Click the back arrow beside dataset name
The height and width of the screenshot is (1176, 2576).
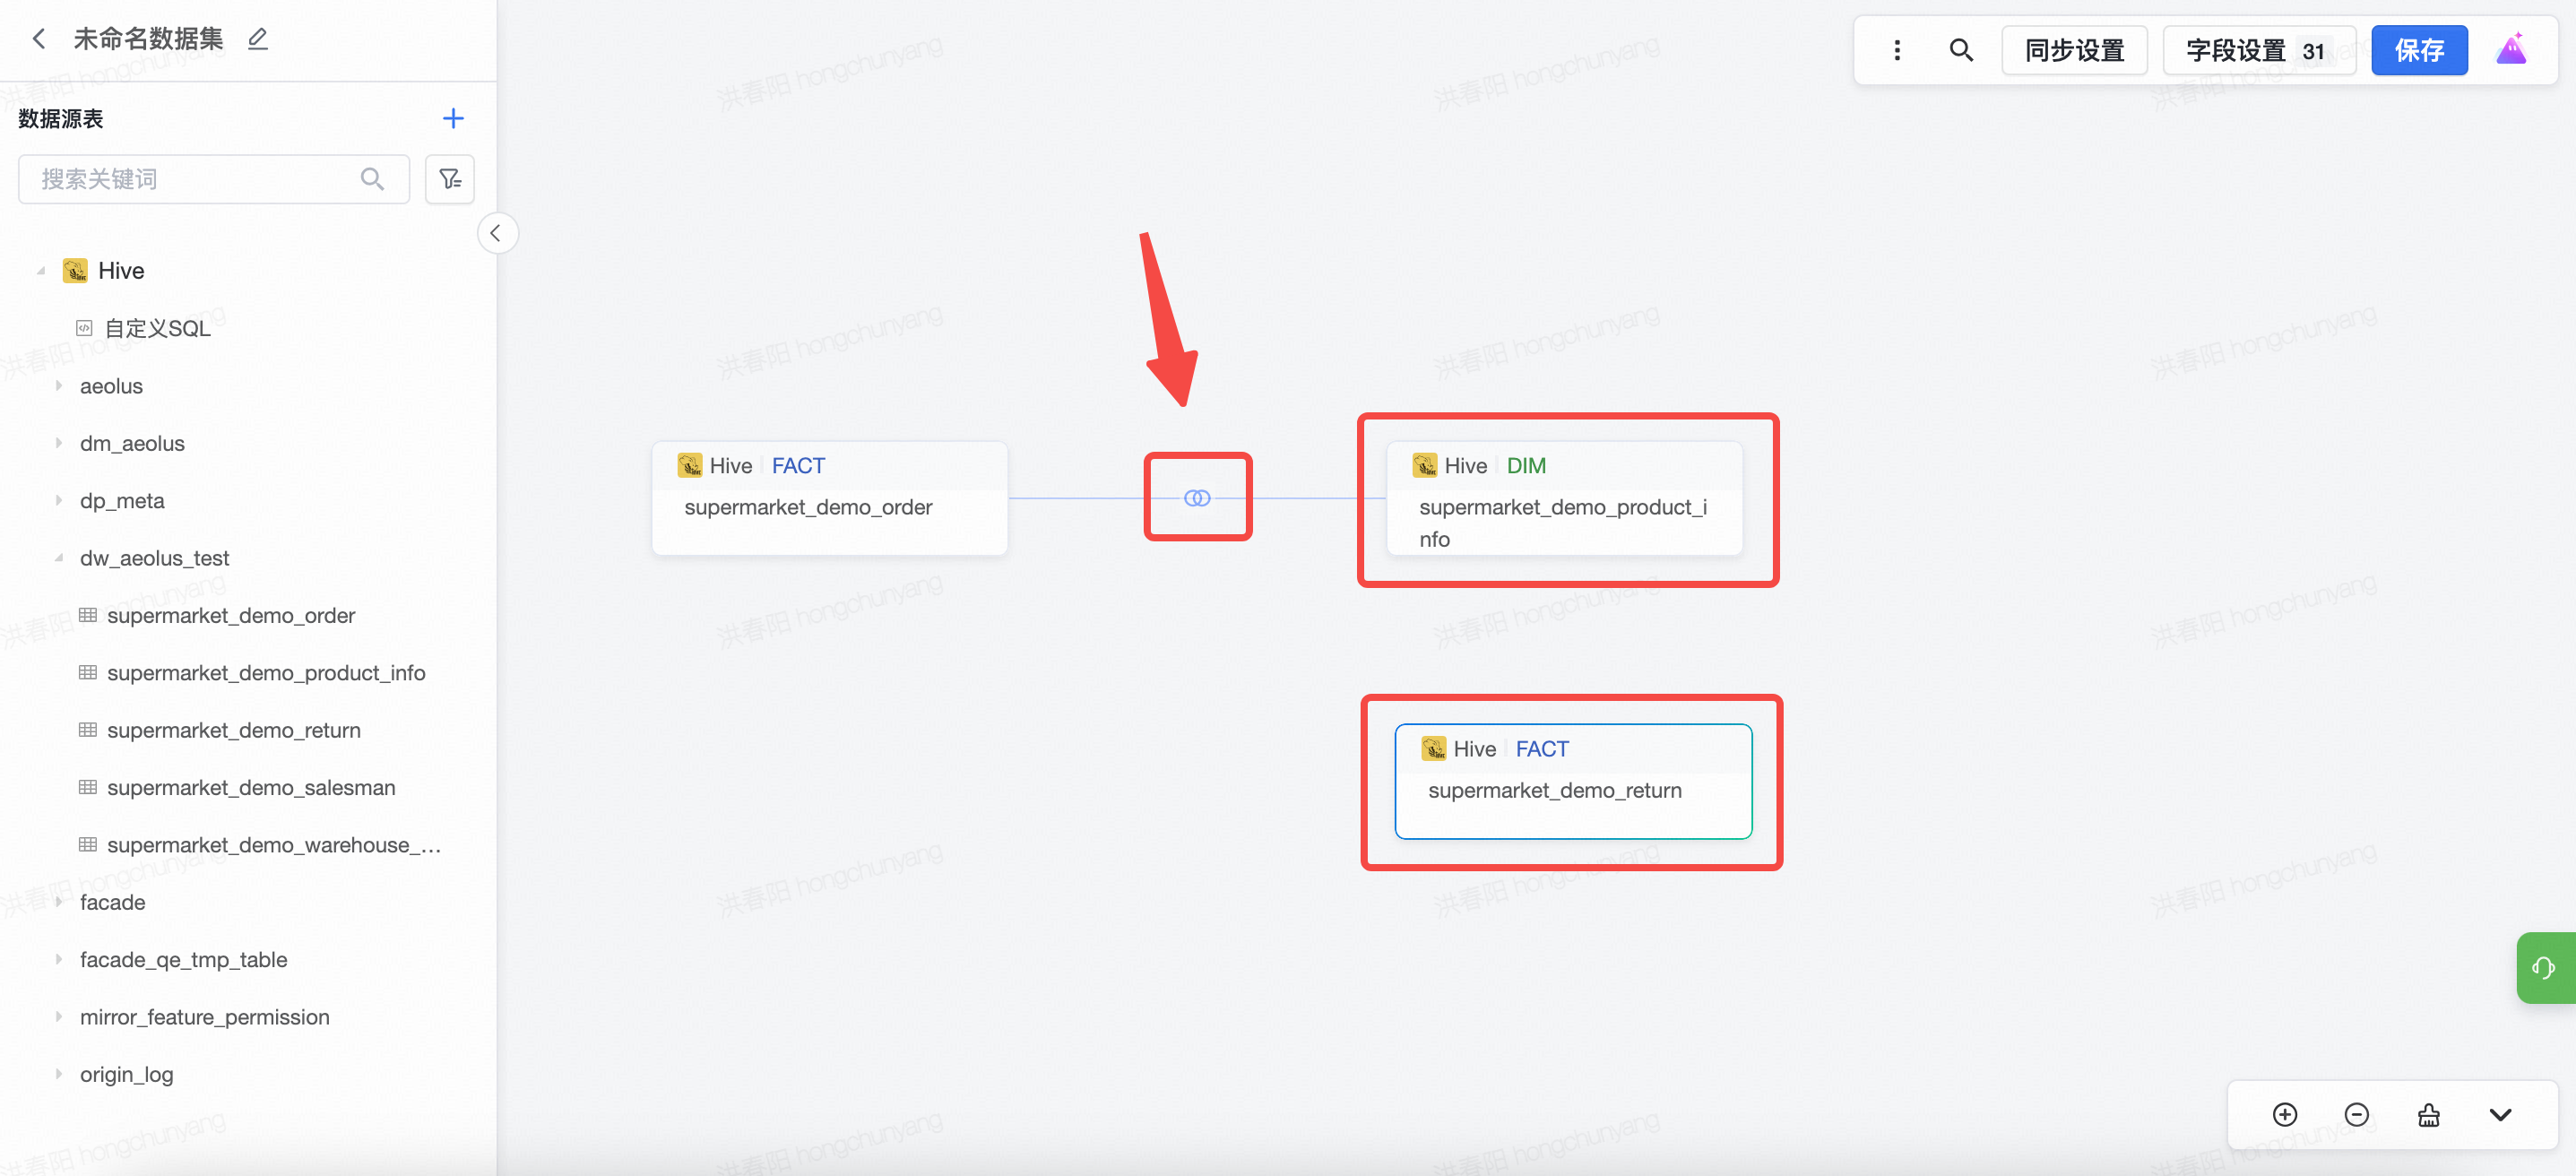[x=39, y=39]
